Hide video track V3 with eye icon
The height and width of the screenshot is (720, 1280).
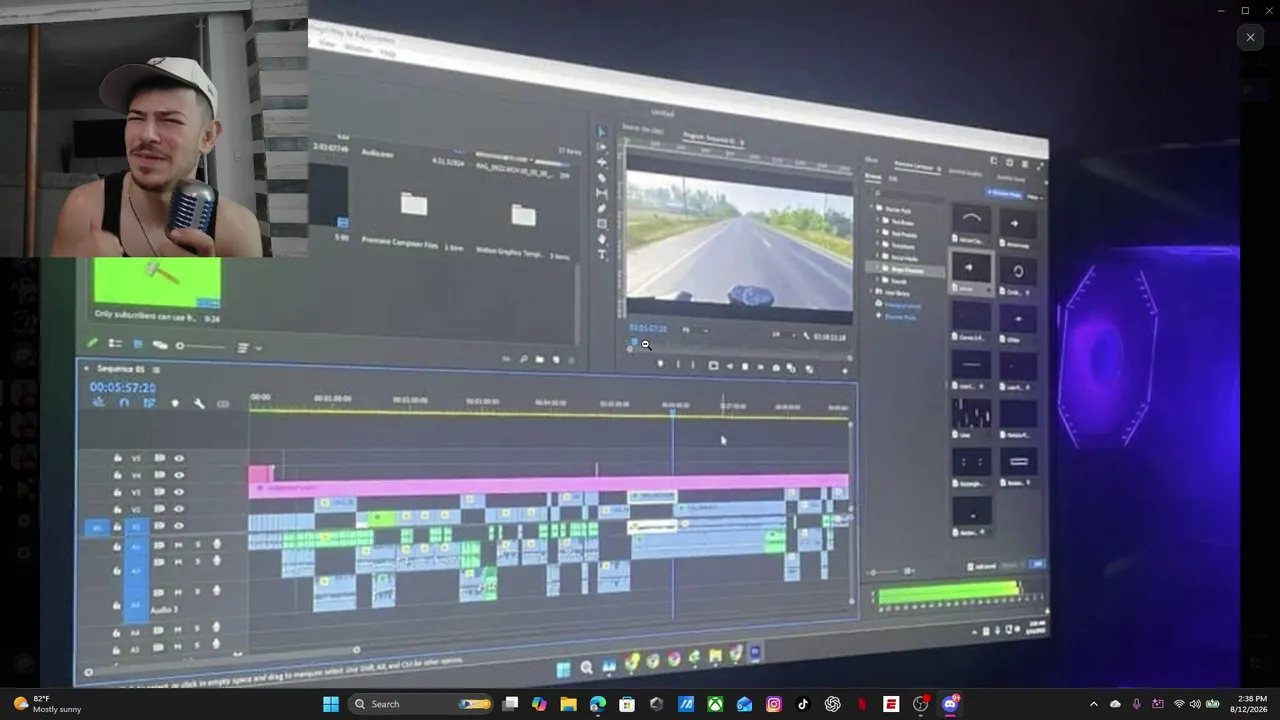(x=180, y=492)
